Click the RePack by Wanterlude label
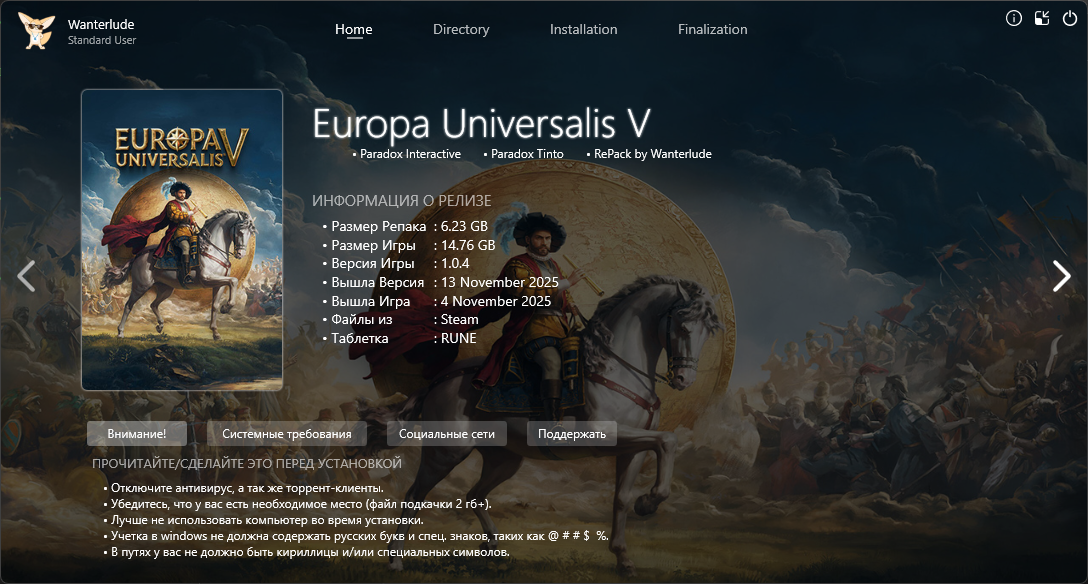The width and height of the screenshot is (1088, 584). tap(652, 154)
